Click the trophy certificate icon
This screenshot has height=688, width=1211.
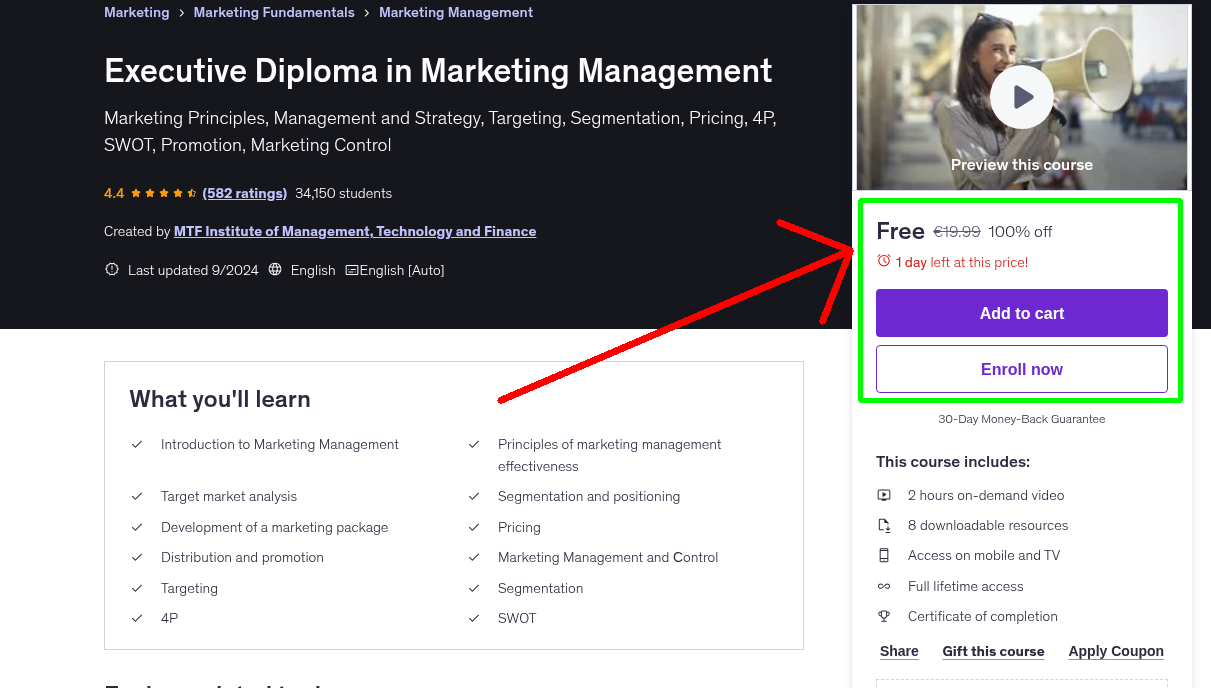click(884, 616)
